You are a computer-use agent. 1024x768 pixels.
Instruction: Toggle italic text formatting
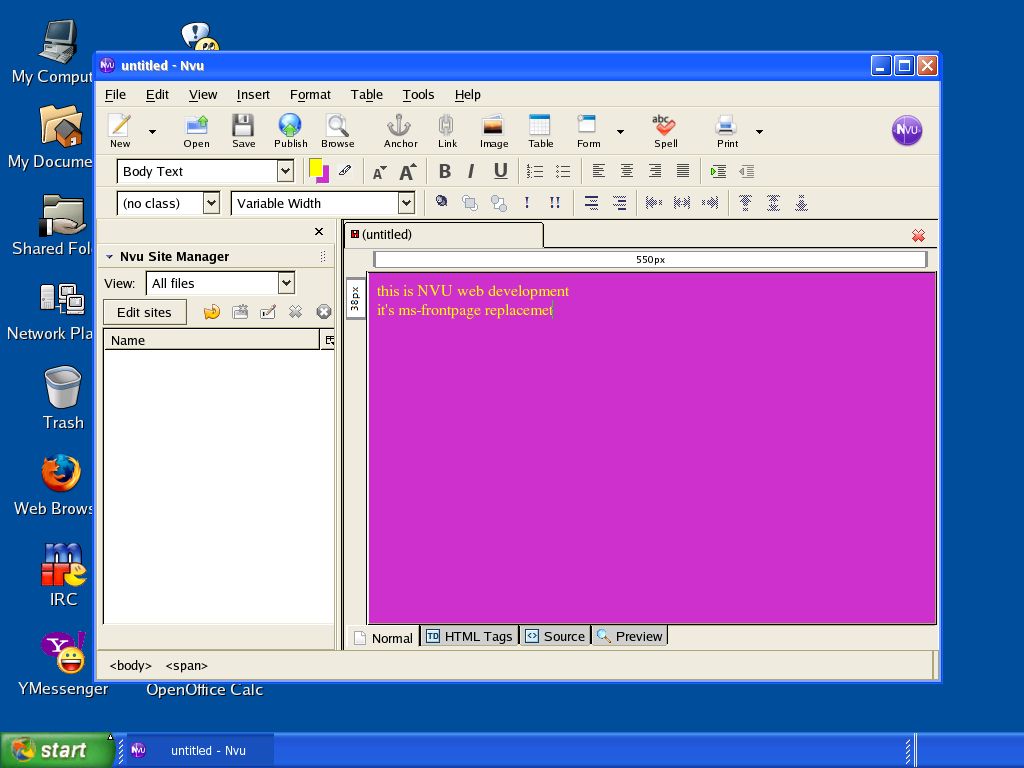[x=471, y=171]
